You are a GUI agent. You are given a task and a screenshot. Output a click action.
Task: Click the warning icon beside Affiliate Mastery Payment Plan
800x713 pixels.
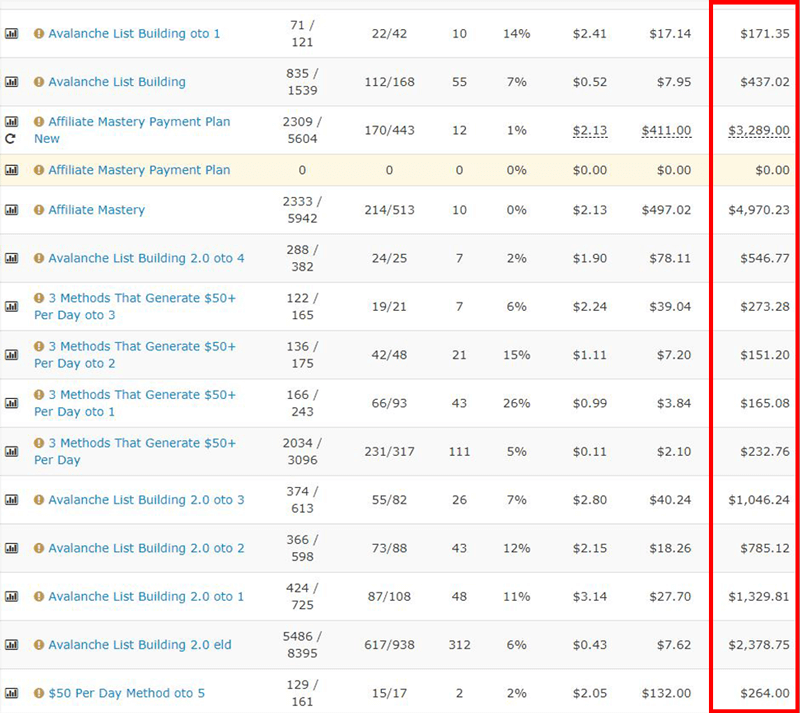coord(39,170)
